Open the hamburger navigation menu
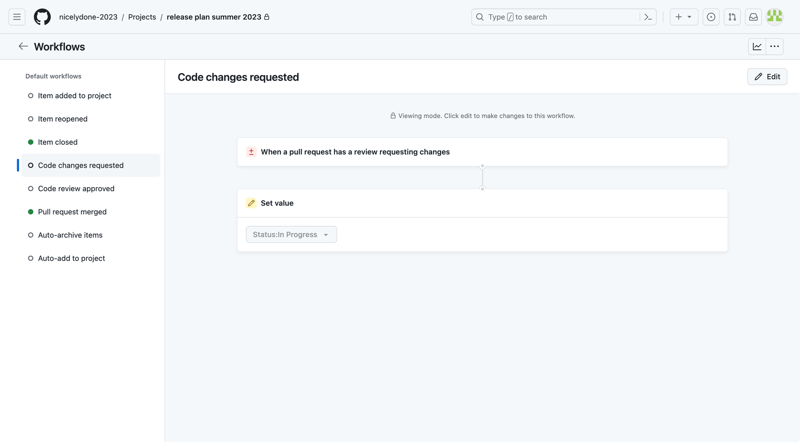Screen dimensions: 800x442 [x=17, y=17]
